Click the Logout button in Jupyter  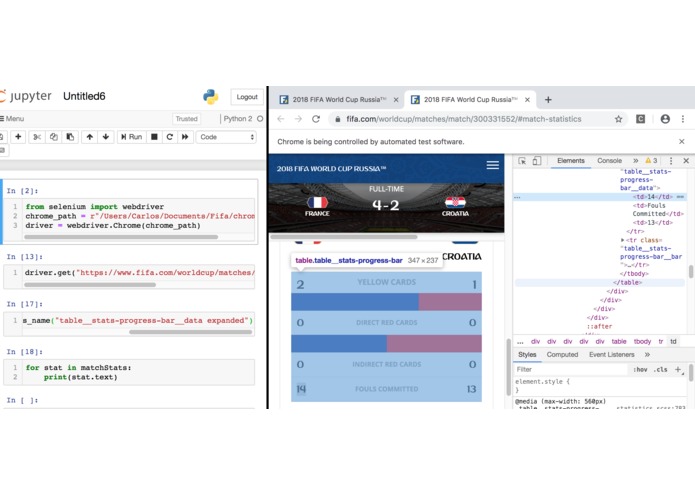pyautogui.click(x=247, y=97)
